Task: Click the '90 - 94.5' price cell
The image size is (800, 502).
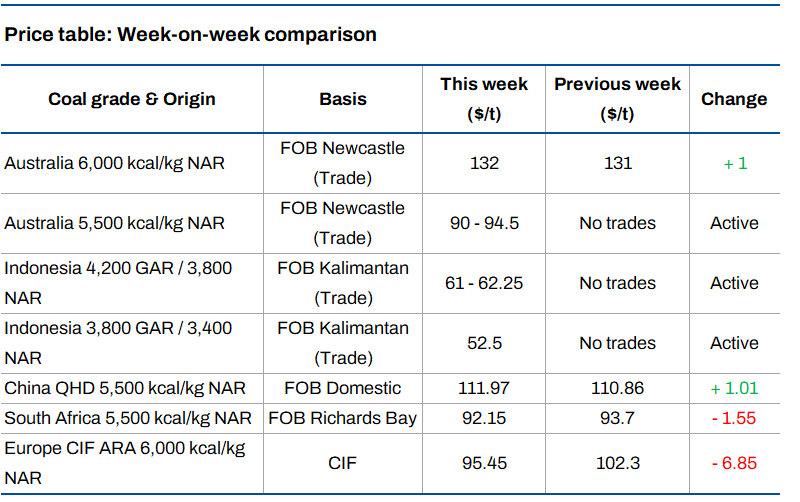Action: pyautogui.click(x=484, y=223)
